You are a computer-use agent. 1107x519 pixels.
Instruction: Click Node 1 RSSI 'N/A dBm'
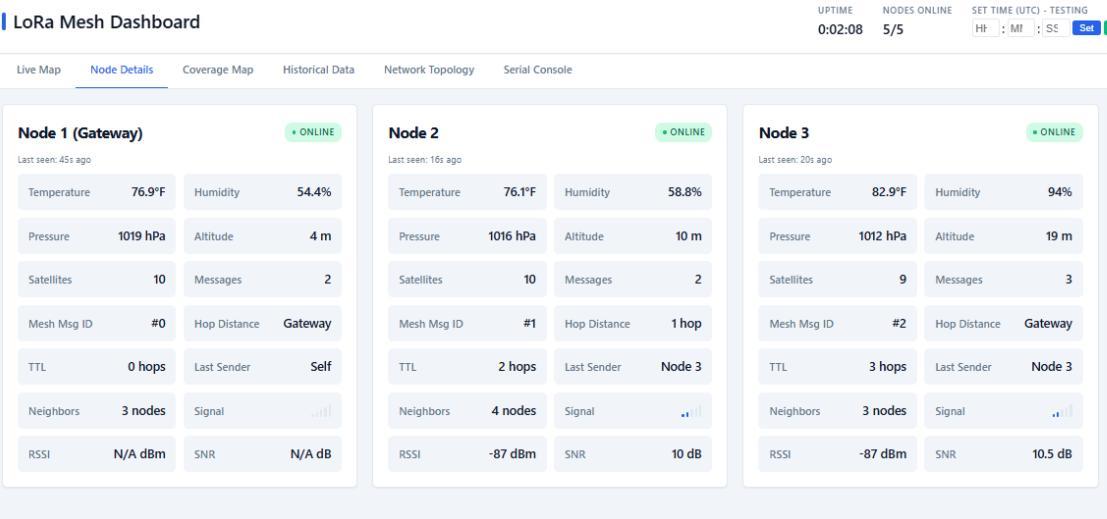point(140,454)
